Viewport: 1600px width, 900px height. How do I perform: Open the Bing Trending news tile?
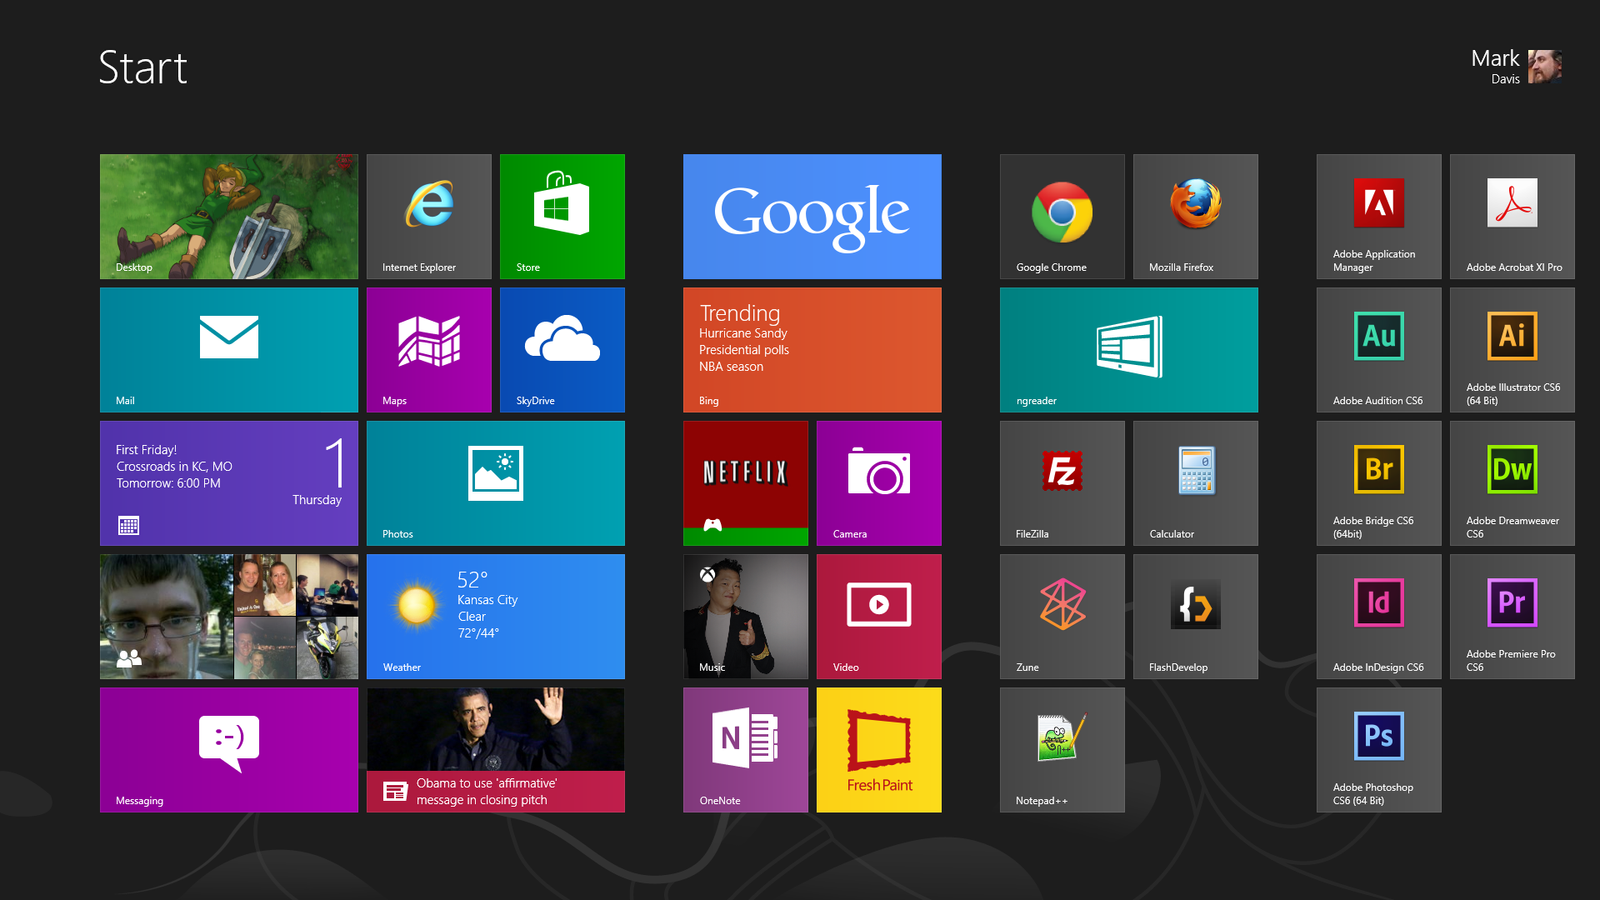pyautogui.click(x=812, y=349)
